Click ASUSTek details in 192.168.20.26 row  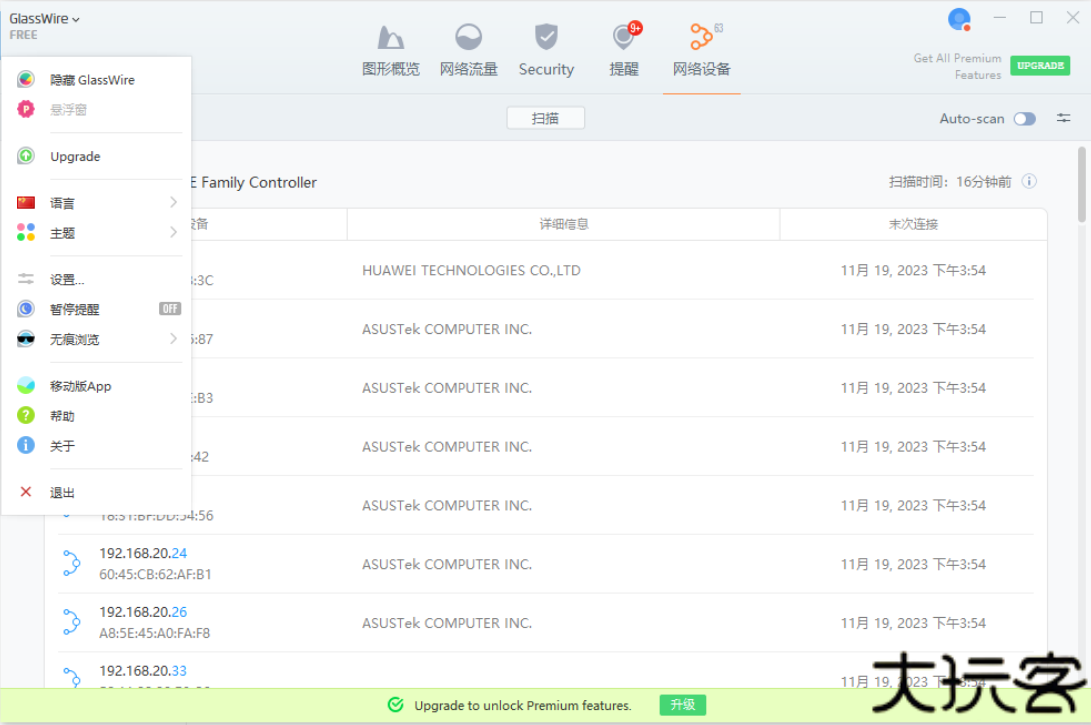tap(447, 623)
